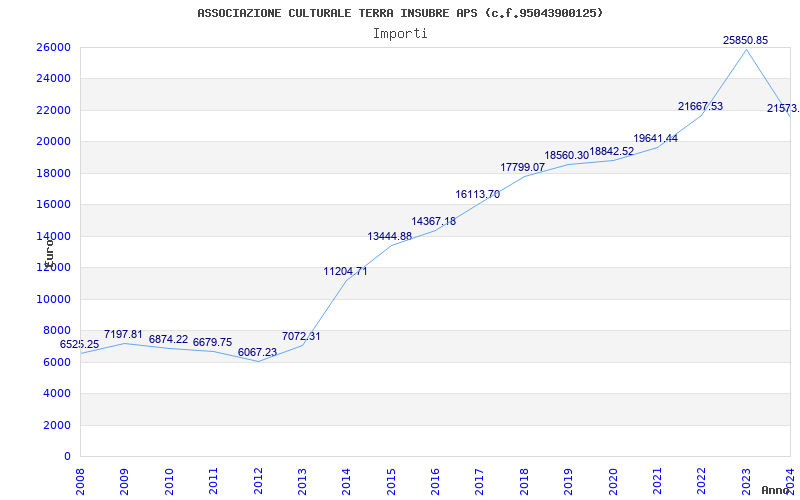Click the 2018 x-axis year label
Screen dimensions: 800x500
pyautogui.click(x=524, y=481)
